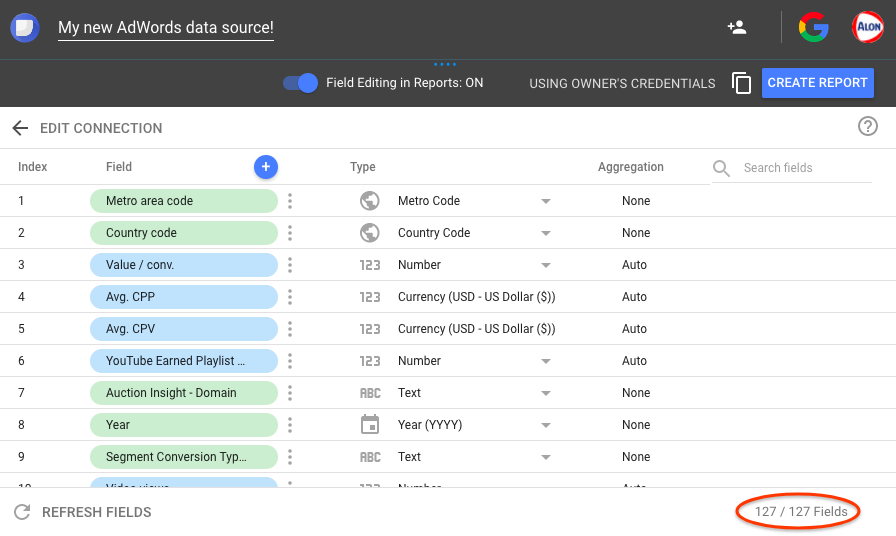
Task: Click the globe icon in the Metro Code row
Action: [370, 201]
